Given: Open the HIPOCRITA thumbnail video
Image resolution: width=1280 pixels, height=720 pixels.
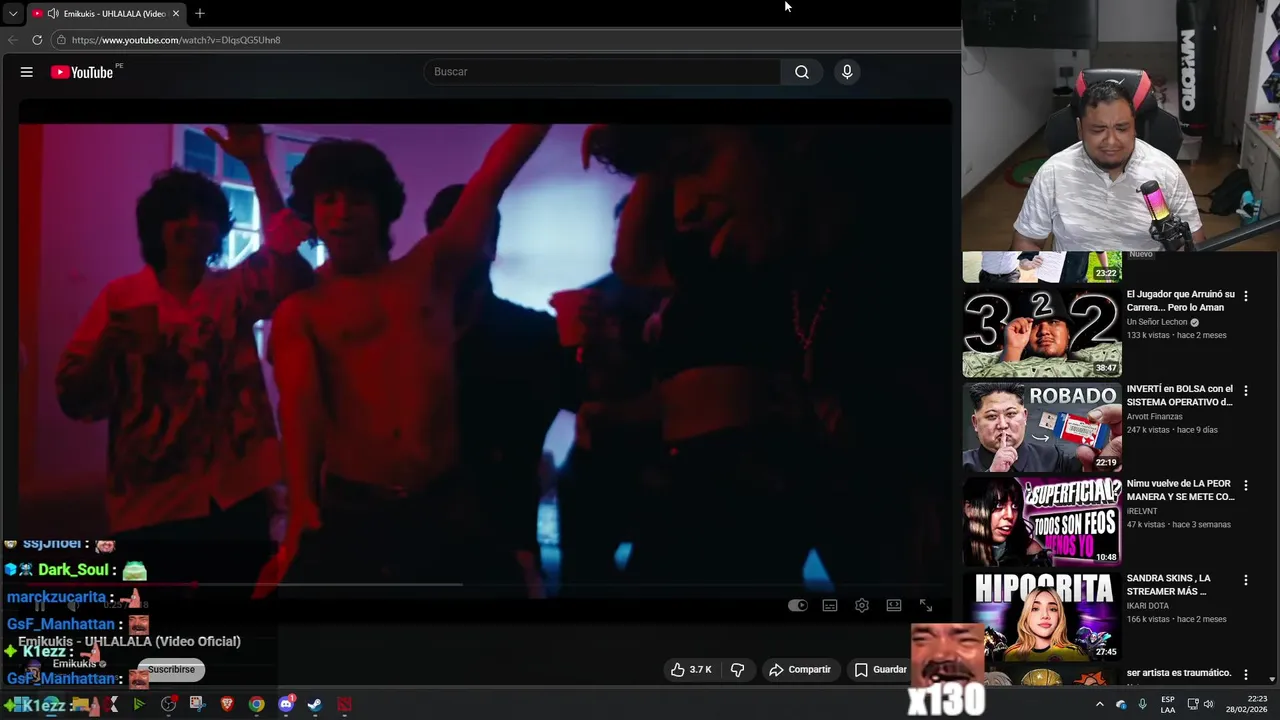Looking at the screenshot, I should tap(1042, 617).
